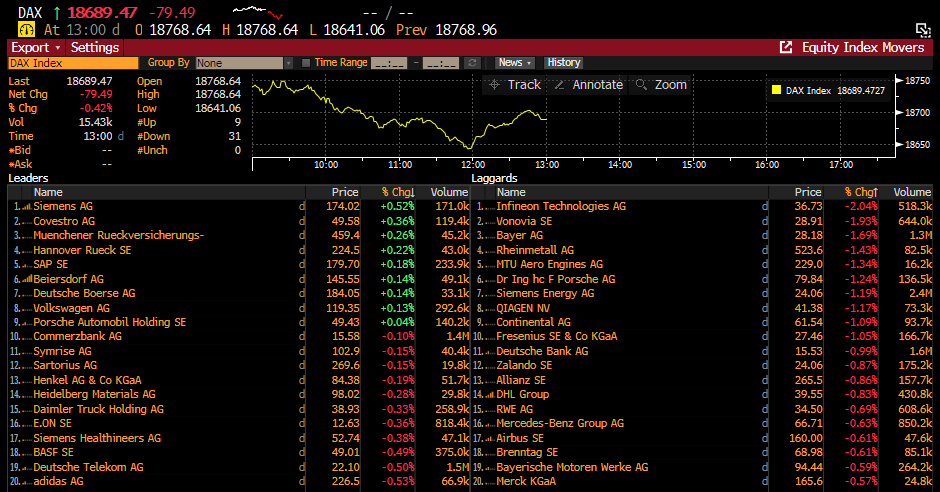Click the pop-out icon beside Equity Index Movers
Image resolution: width=940 pixels, height=492 pixels.
coord(785,47)
